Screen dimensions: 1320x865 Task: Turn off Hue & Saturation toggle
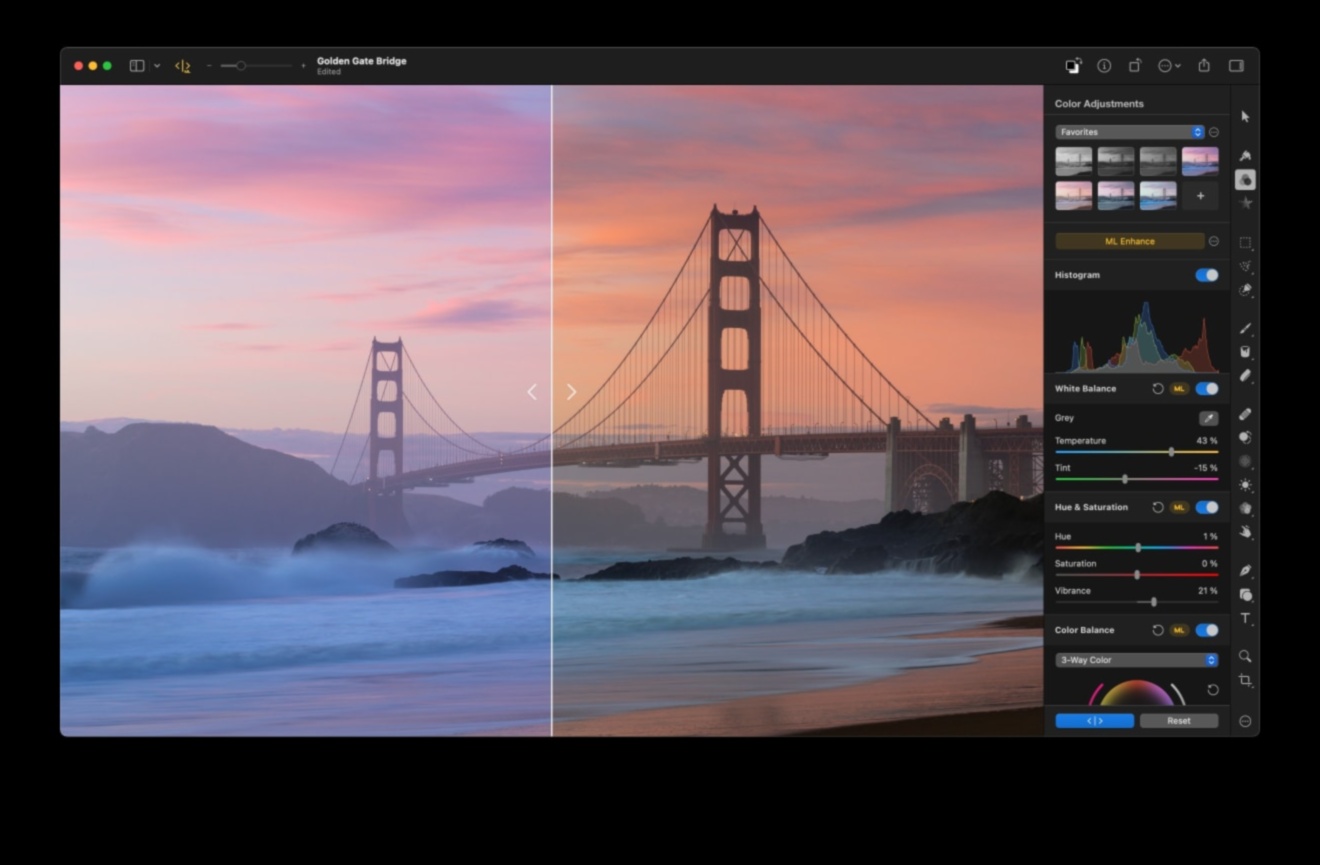(x=1207, y=508)
